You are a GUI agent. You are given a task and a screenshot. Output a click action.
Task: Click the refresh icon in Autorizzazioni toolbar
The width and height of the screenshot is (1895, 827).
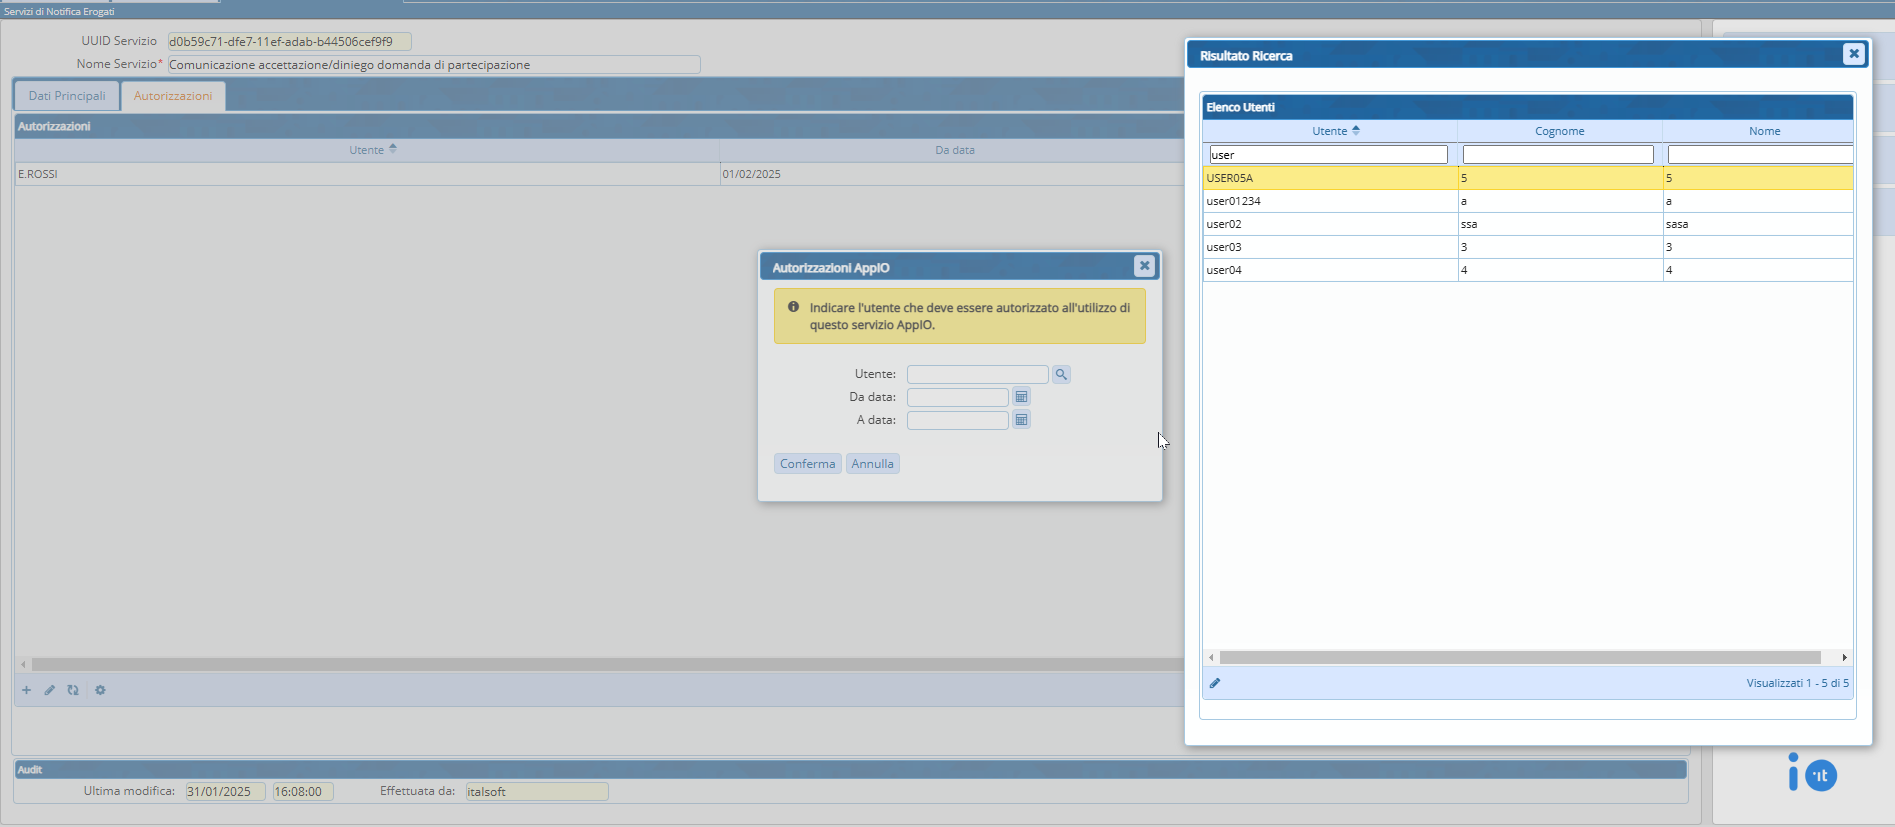(x=73, y=690)
